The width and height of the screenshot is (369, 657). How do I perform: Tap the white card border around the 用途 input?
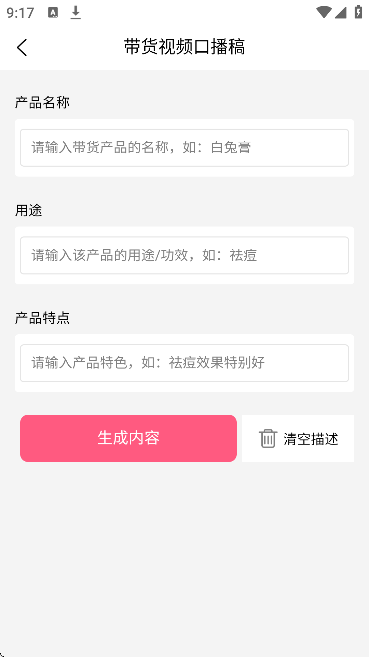(184, 279)
